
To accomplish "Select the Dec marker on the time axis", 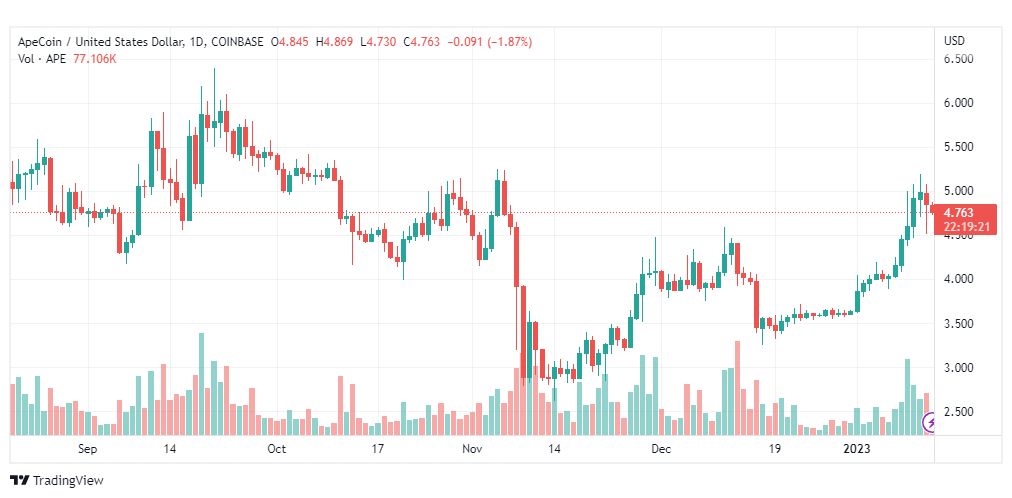I will coord(661,449).
